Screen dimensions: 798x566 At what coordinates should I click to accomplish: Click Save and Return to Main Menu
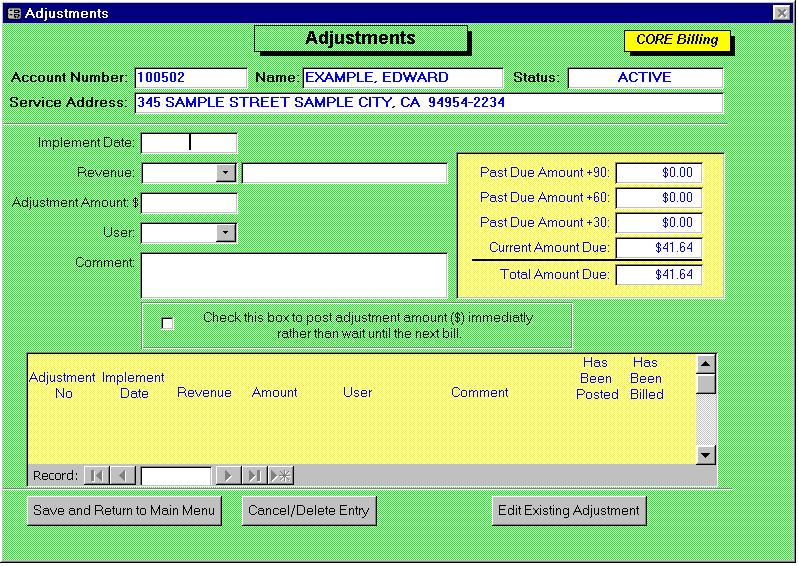coord(124,511)
